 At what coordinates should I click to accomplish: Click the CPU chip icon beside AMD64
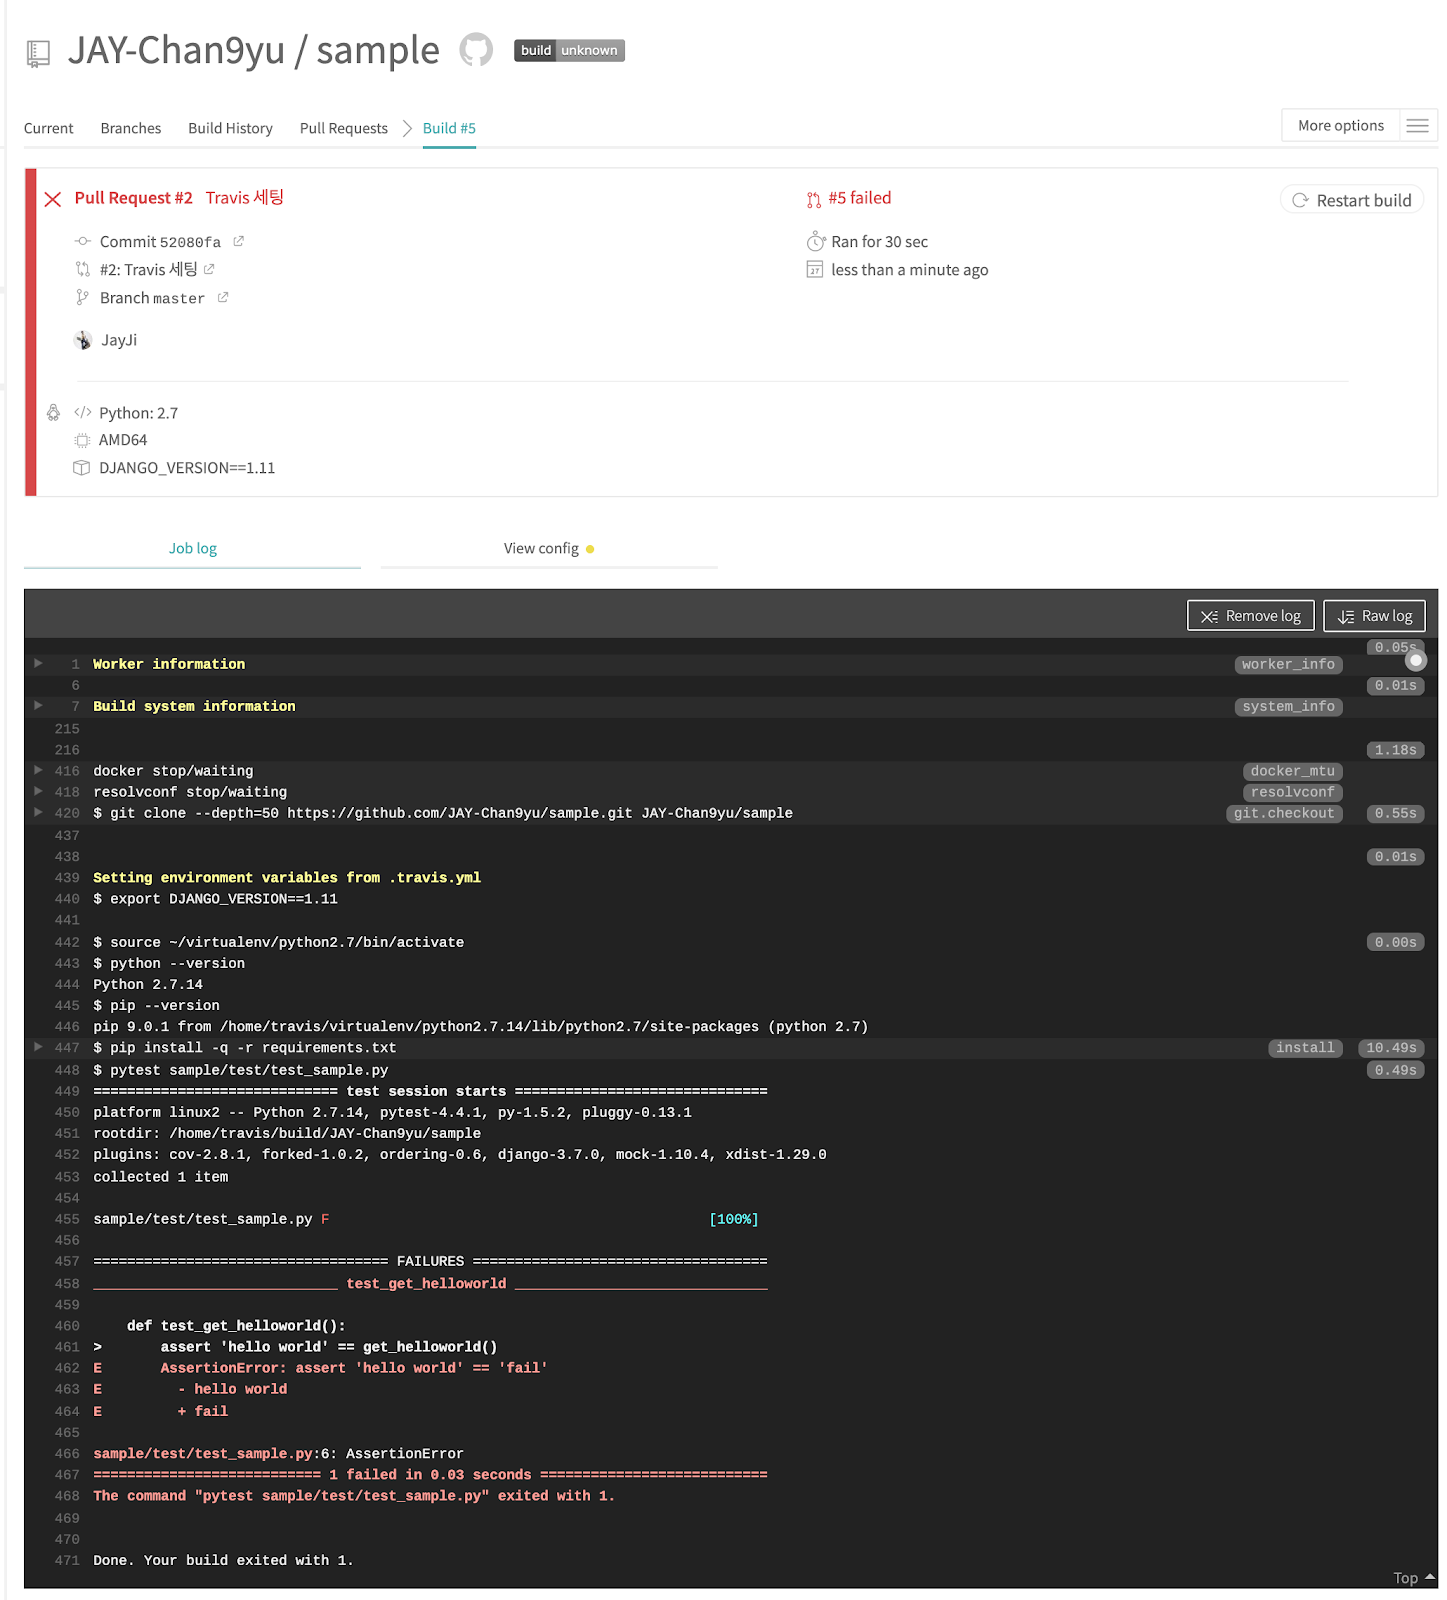82,440
